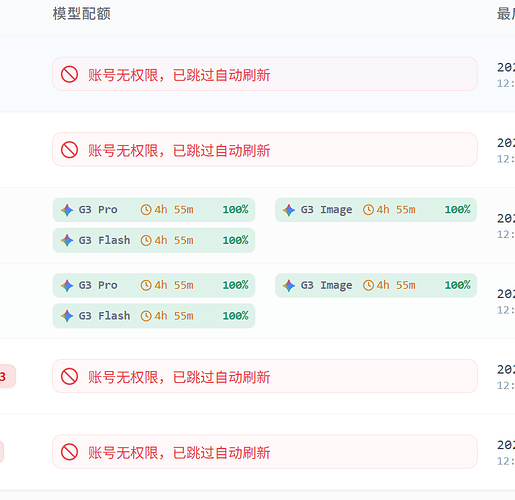This screenshot has width=515, height=500.
Task: Click the Gemini star icon on the lower G3 Image badge
Action: point(289,286)
